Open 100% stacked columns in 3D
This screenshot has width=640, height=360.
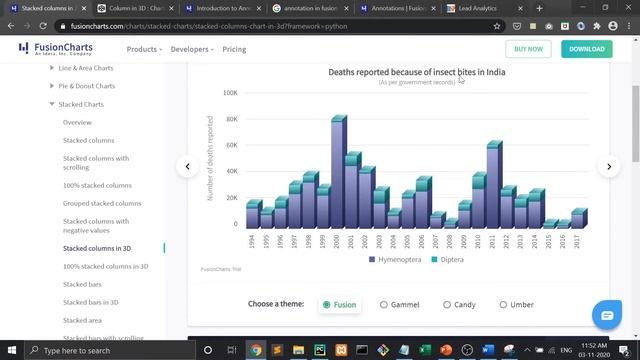[x=105, y=266]
